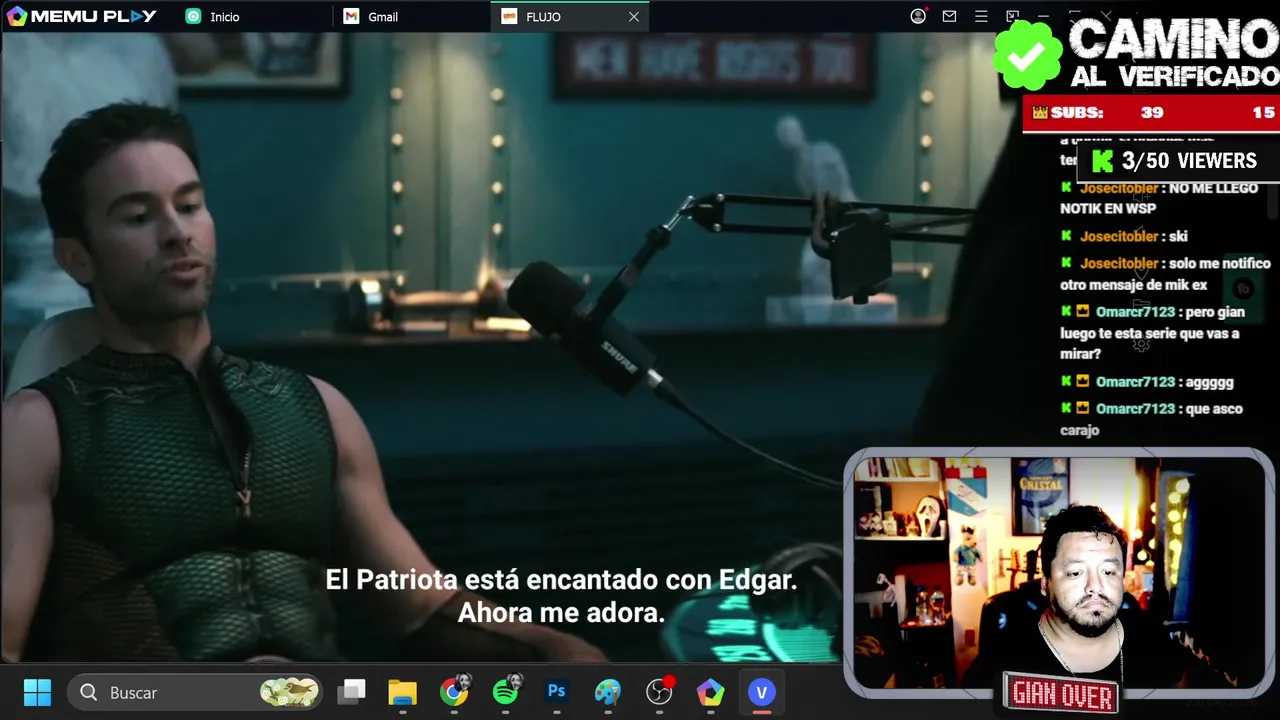This screenshot has width=1280, height=720.
Task: Open the Paint app taskbar icon
Action: click(x=608, y=692)
